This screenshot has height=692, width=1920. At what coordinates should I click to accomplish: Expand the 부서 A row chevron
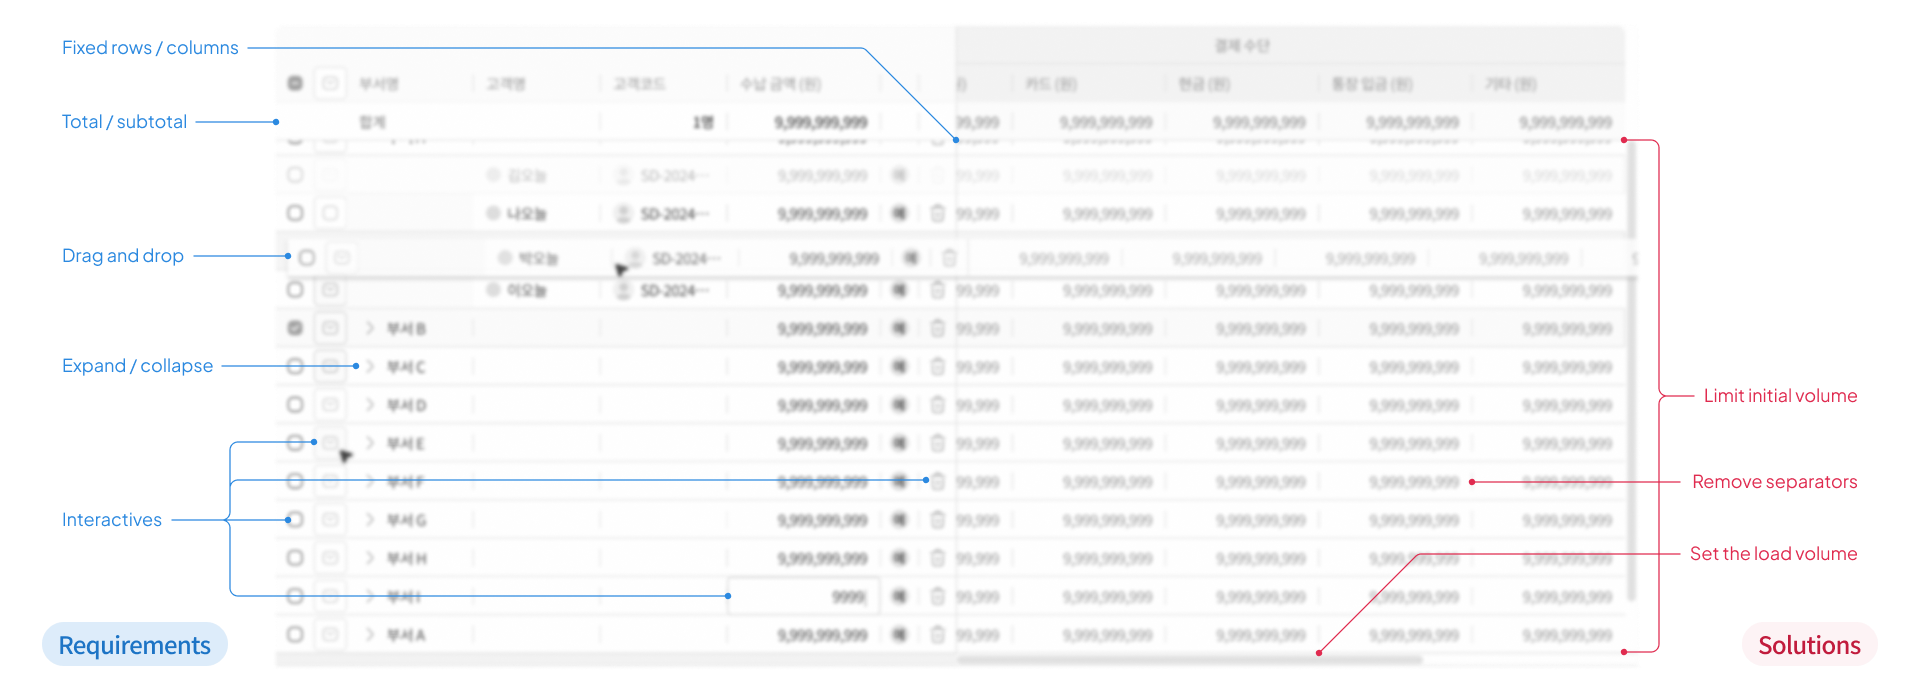369,635
